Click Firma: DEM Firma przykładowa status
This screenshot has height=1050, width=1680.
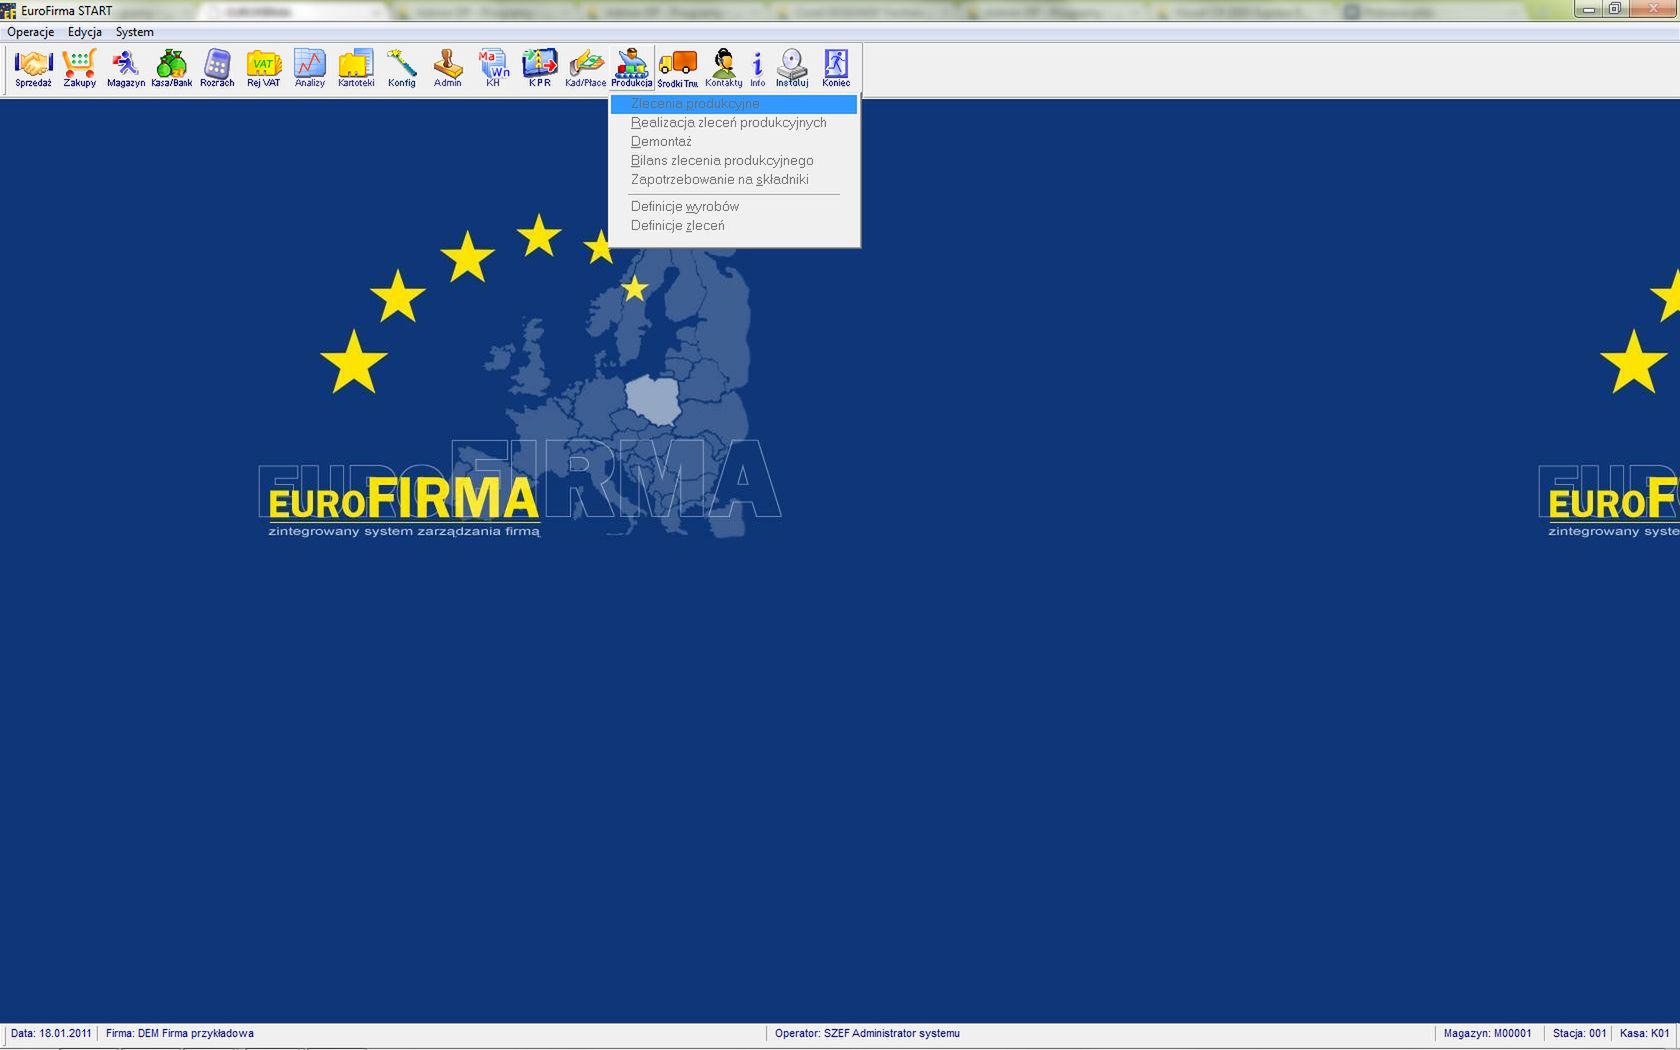click(x=180, y=1034)
